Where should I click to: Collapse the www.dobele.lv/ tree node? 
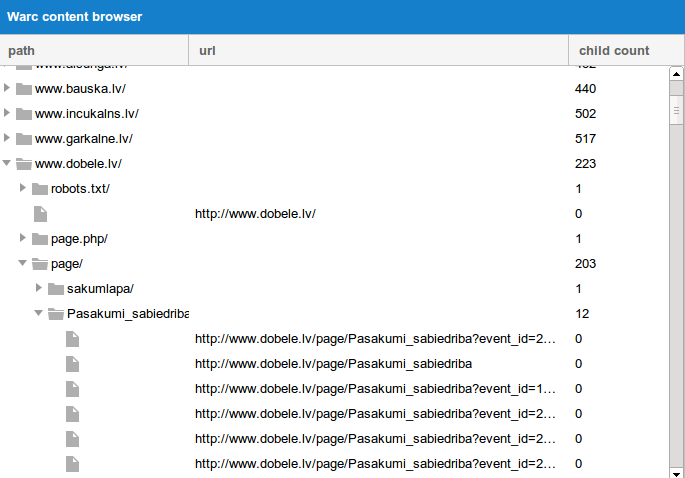point(7,163)
